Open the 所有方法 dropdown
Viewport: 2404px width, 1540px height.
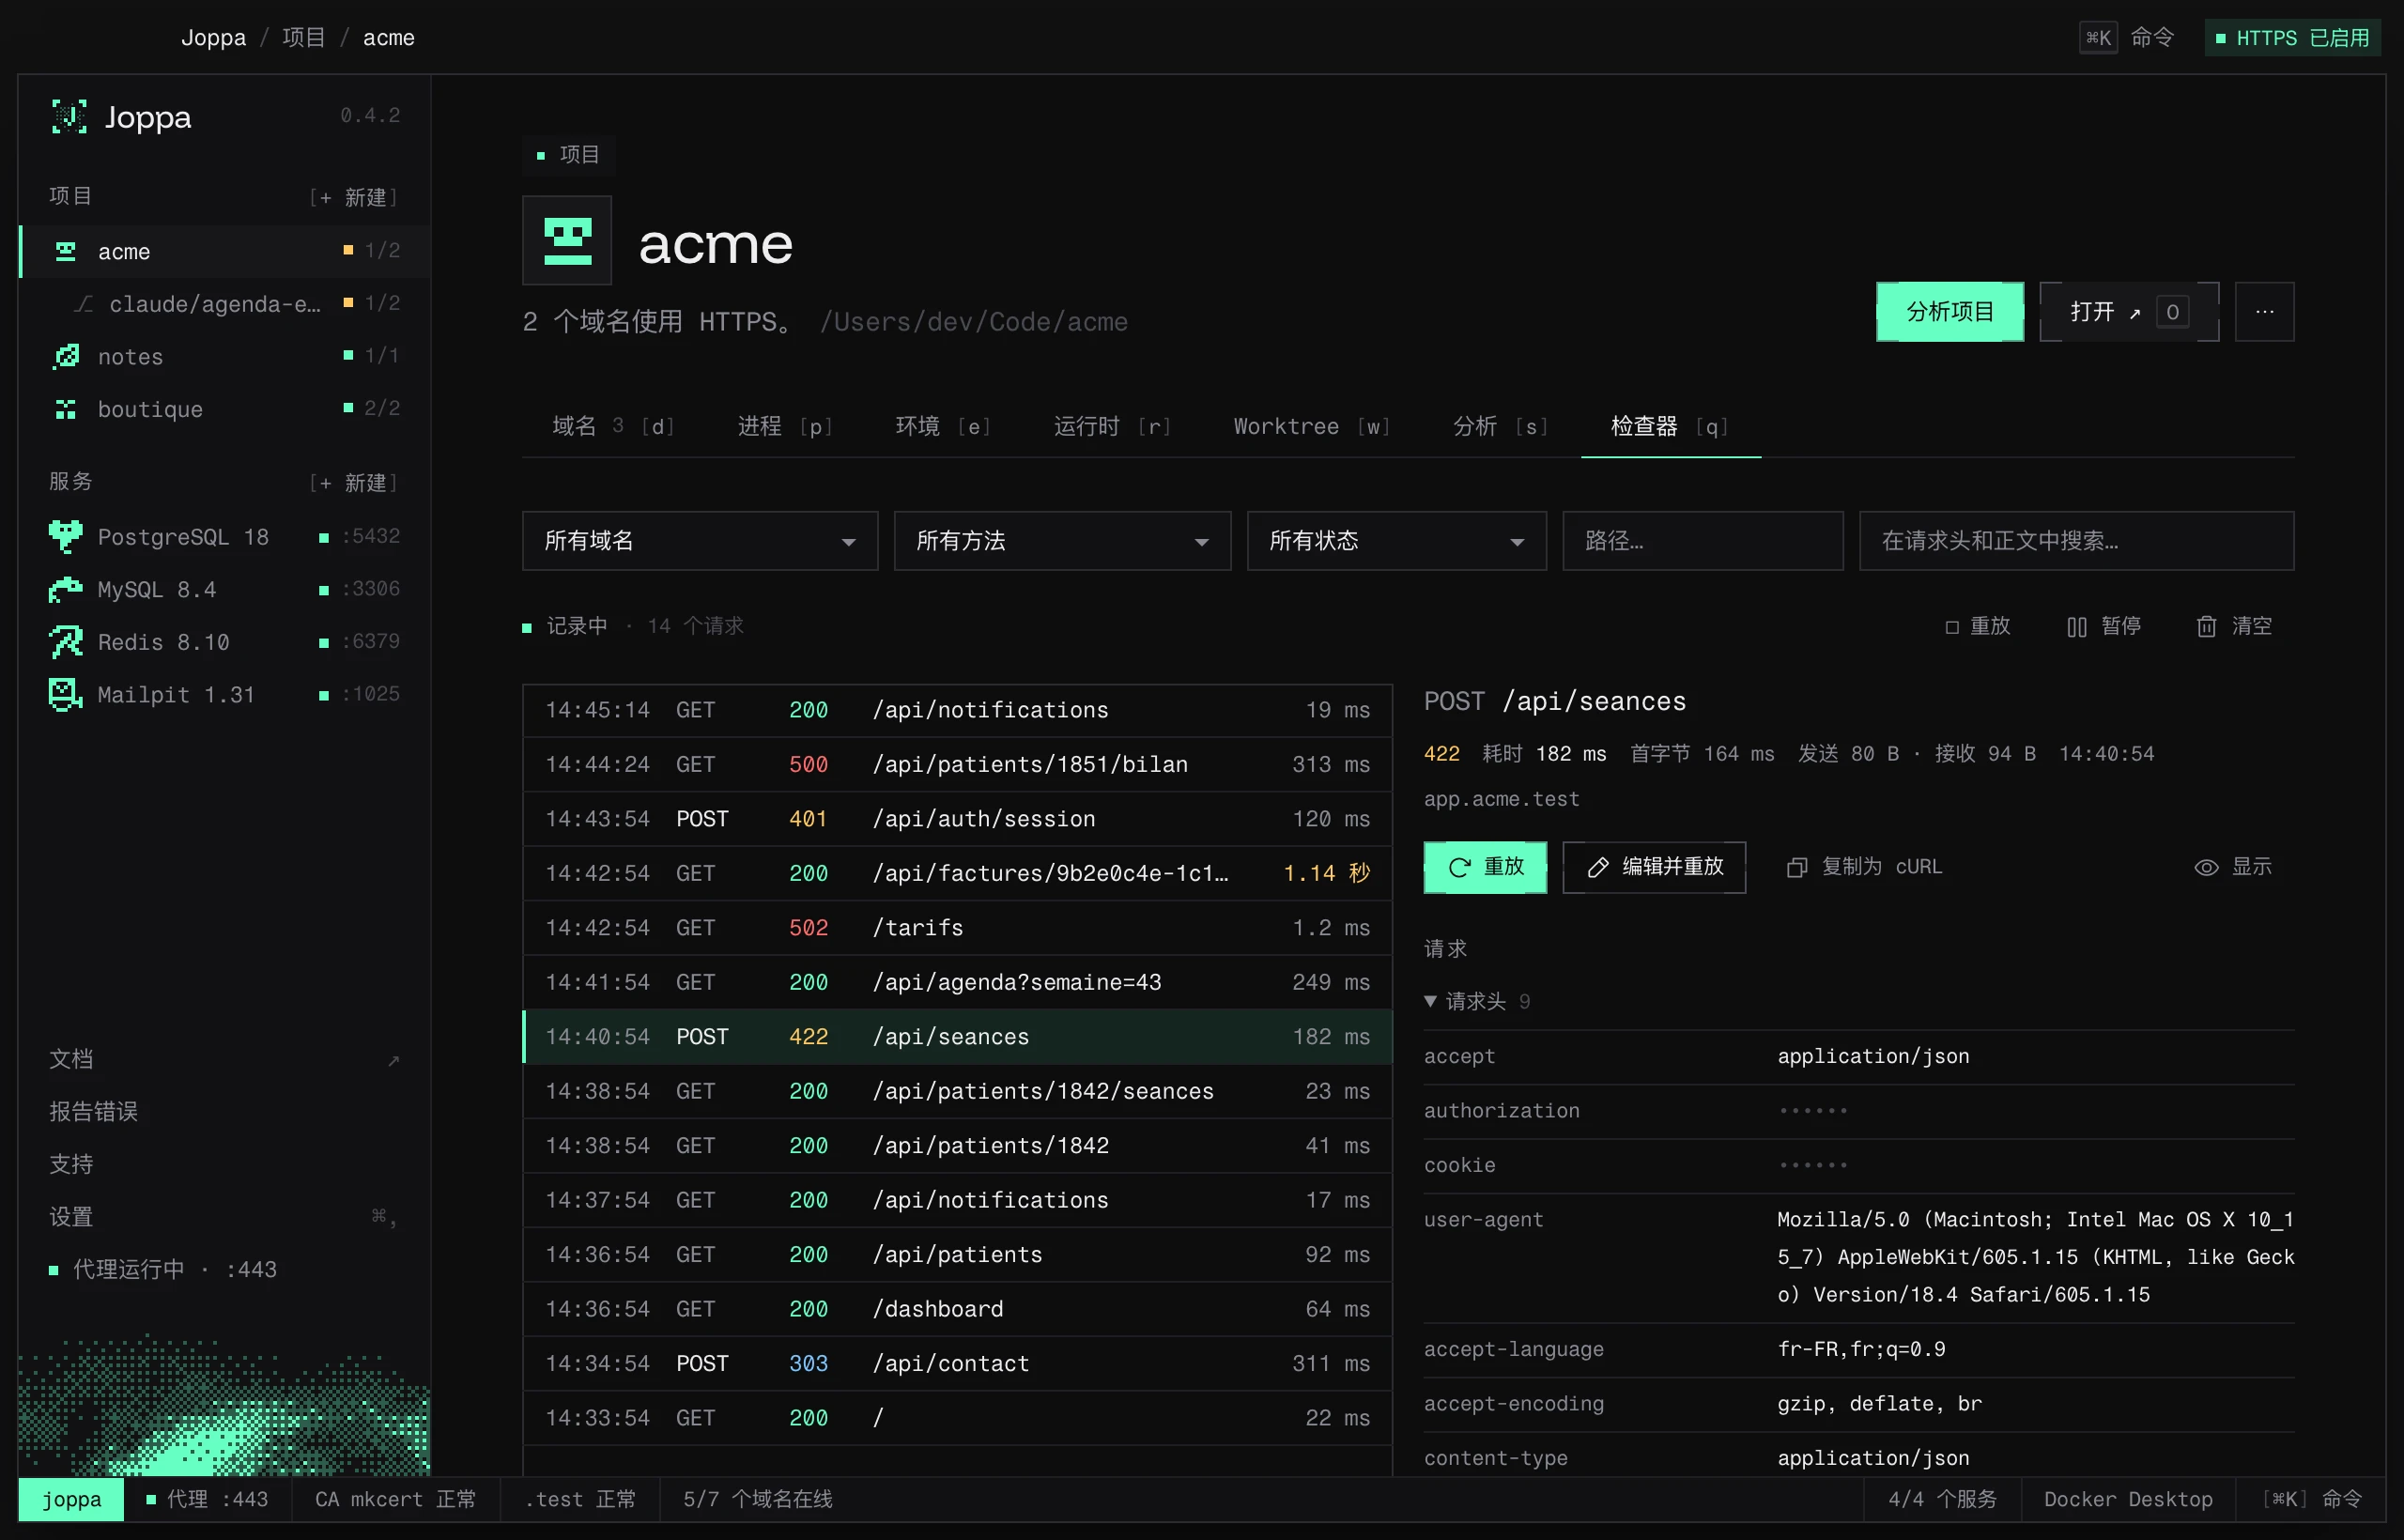pyautogui.click(x=1062, y=541)
